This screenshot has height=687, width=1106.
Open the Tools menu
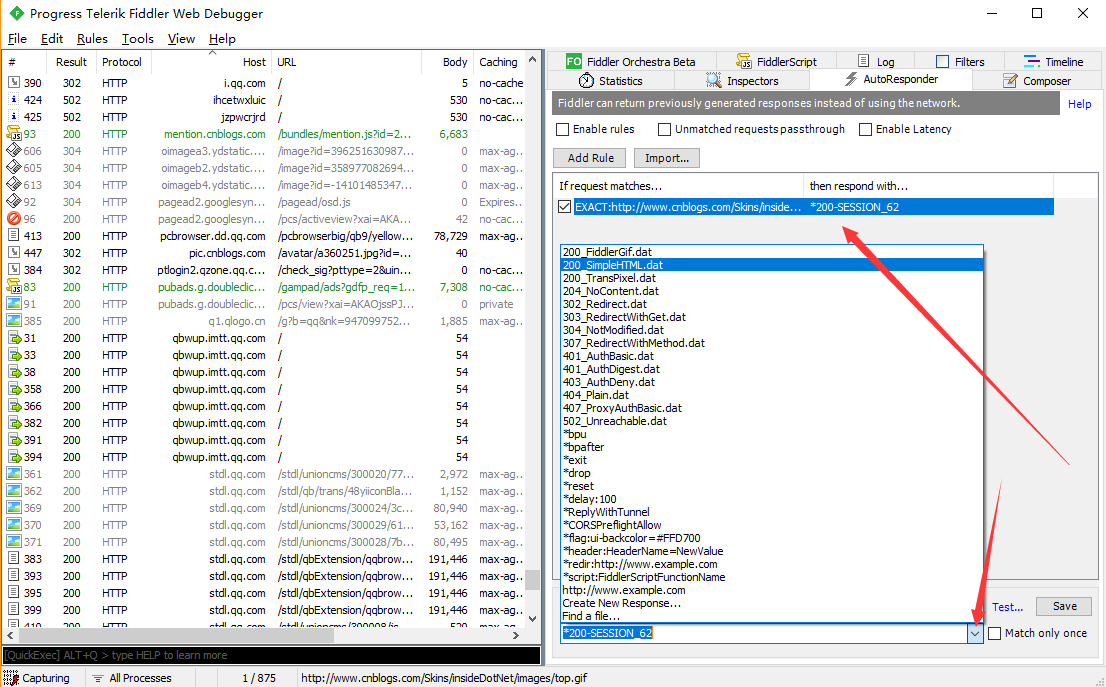pyautogui.click(x=138, y=39)
